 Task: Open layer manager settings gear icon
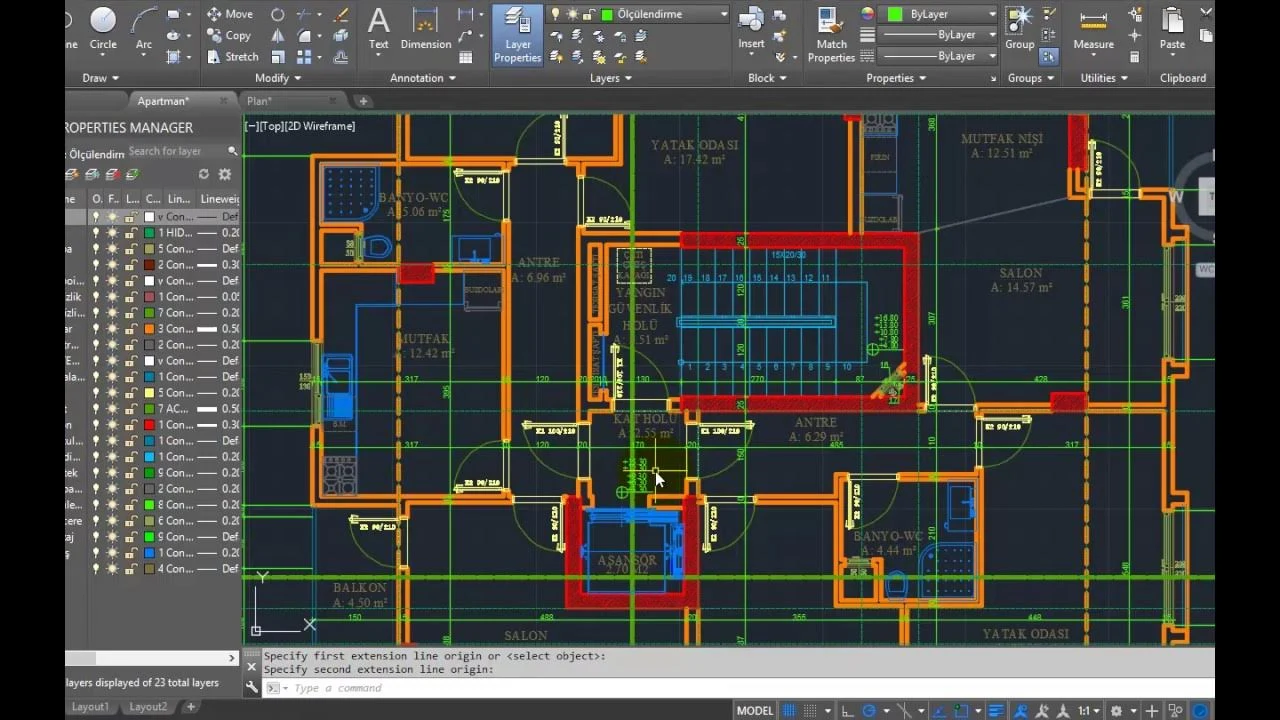(225, 174)
